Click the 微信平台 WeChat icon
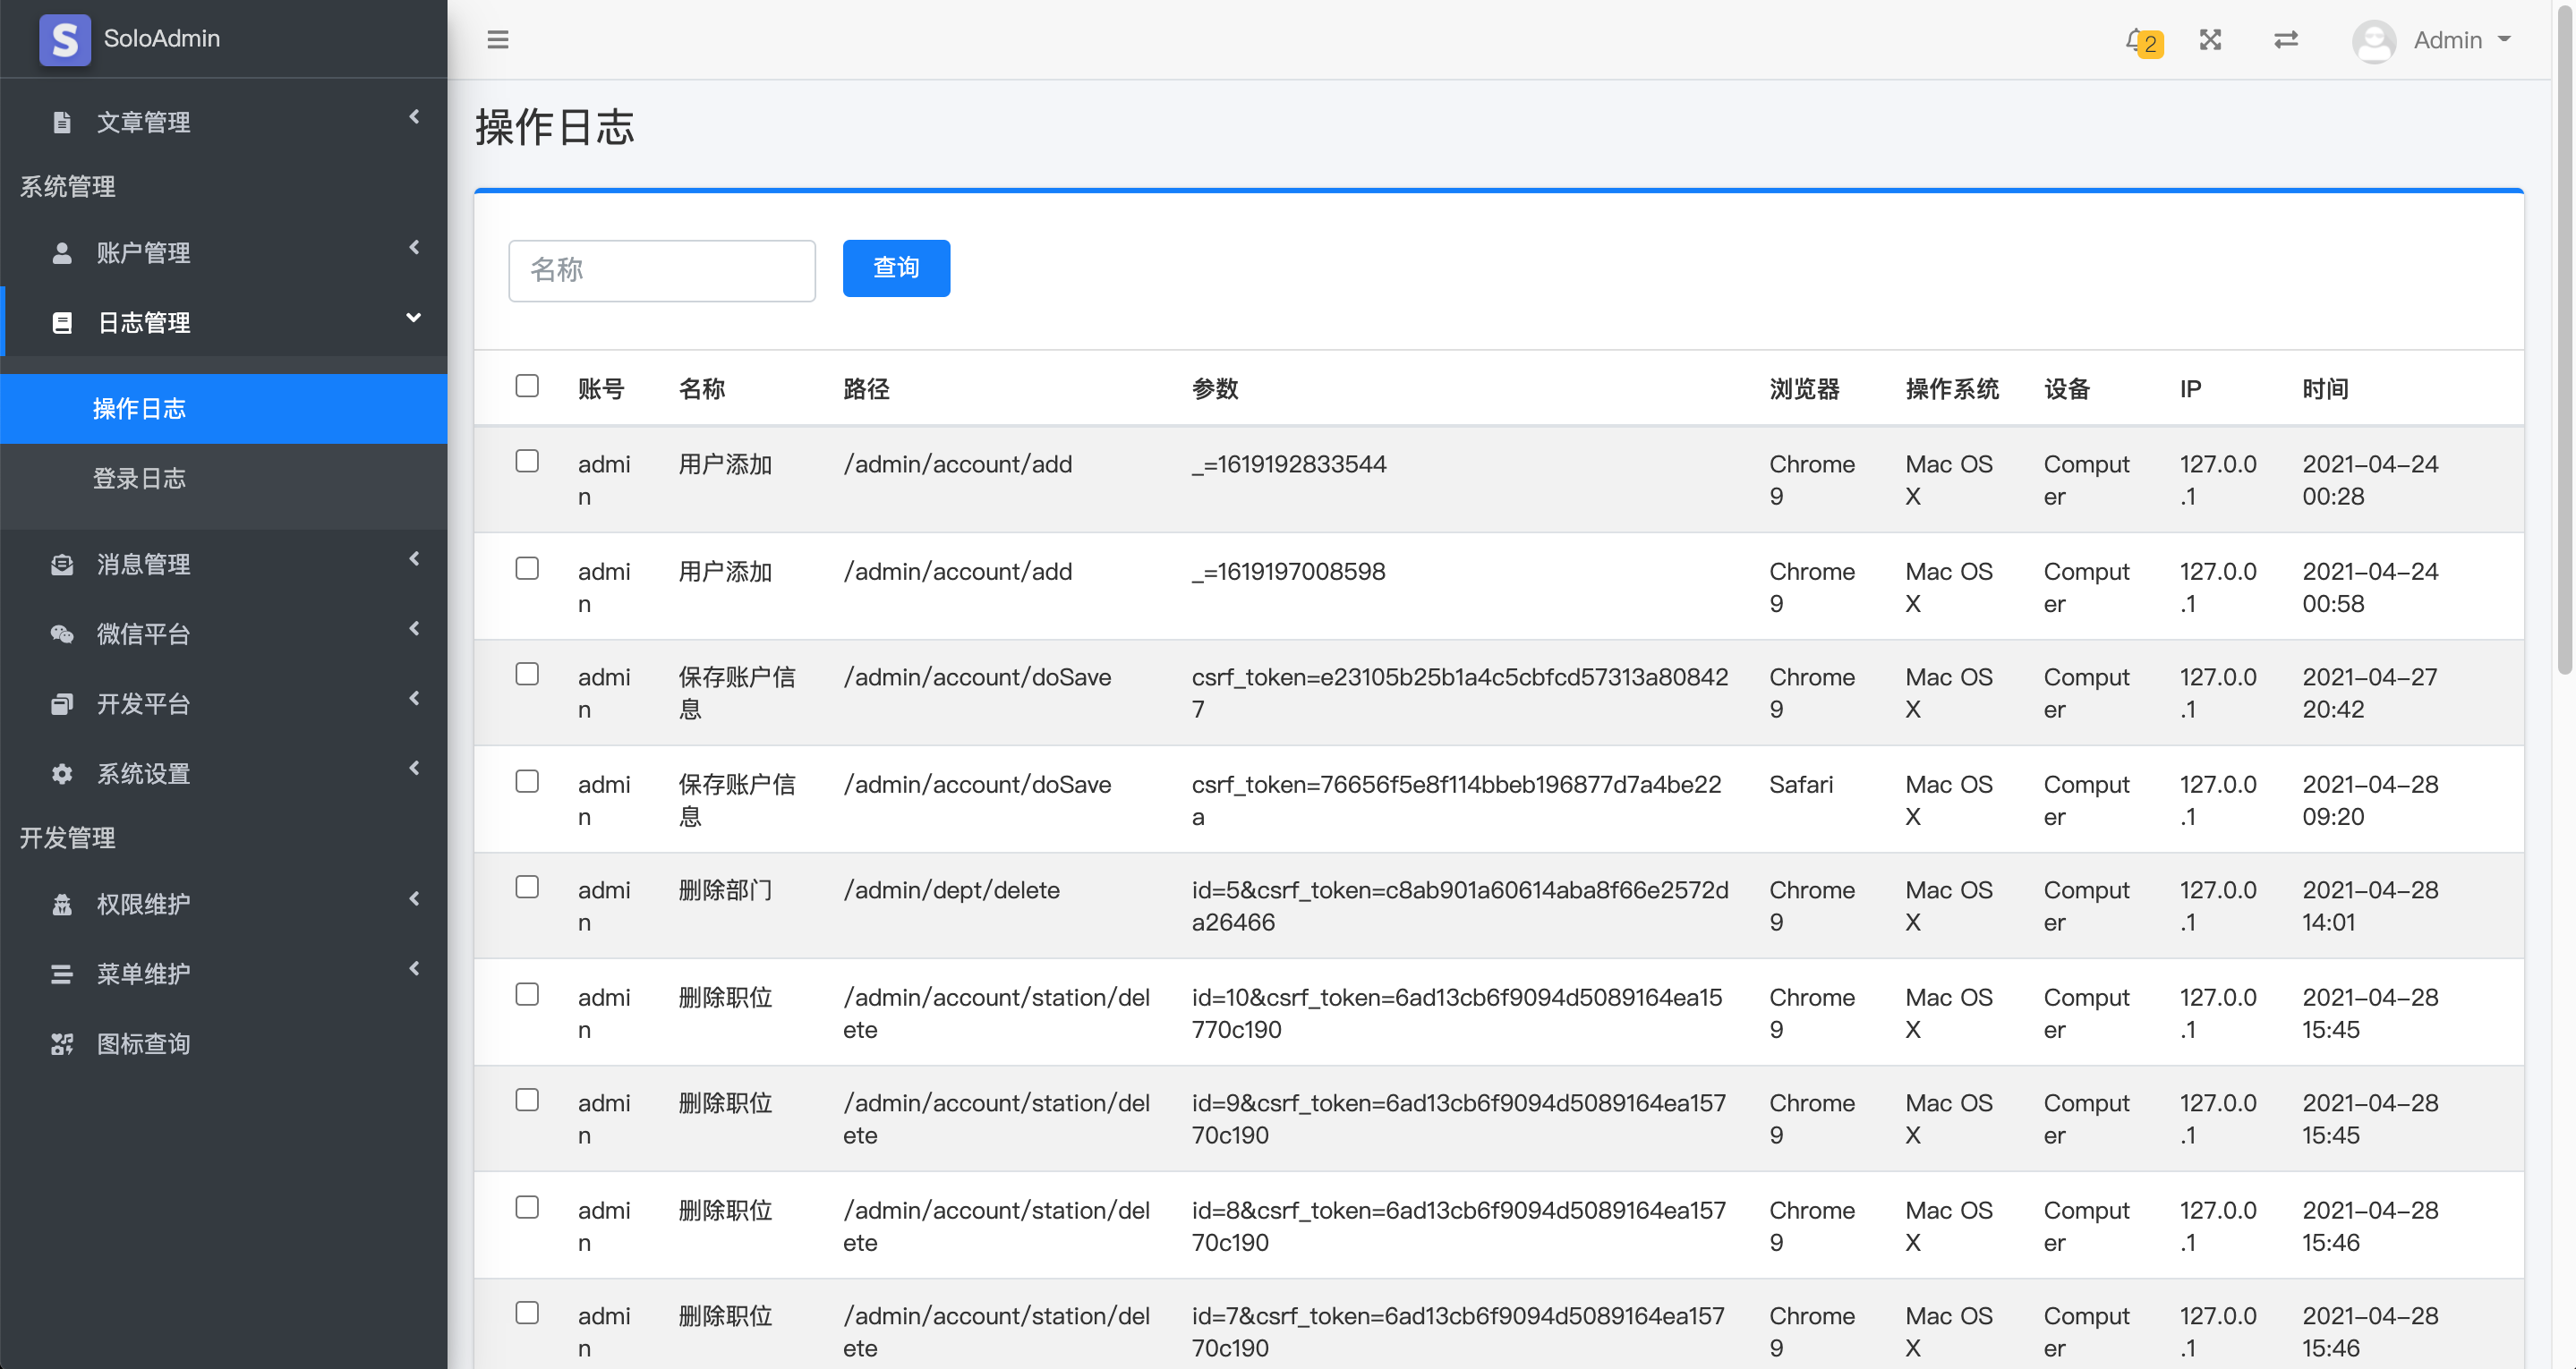2576x1369 pixels. pyautogui.click(x=62, y=634)
